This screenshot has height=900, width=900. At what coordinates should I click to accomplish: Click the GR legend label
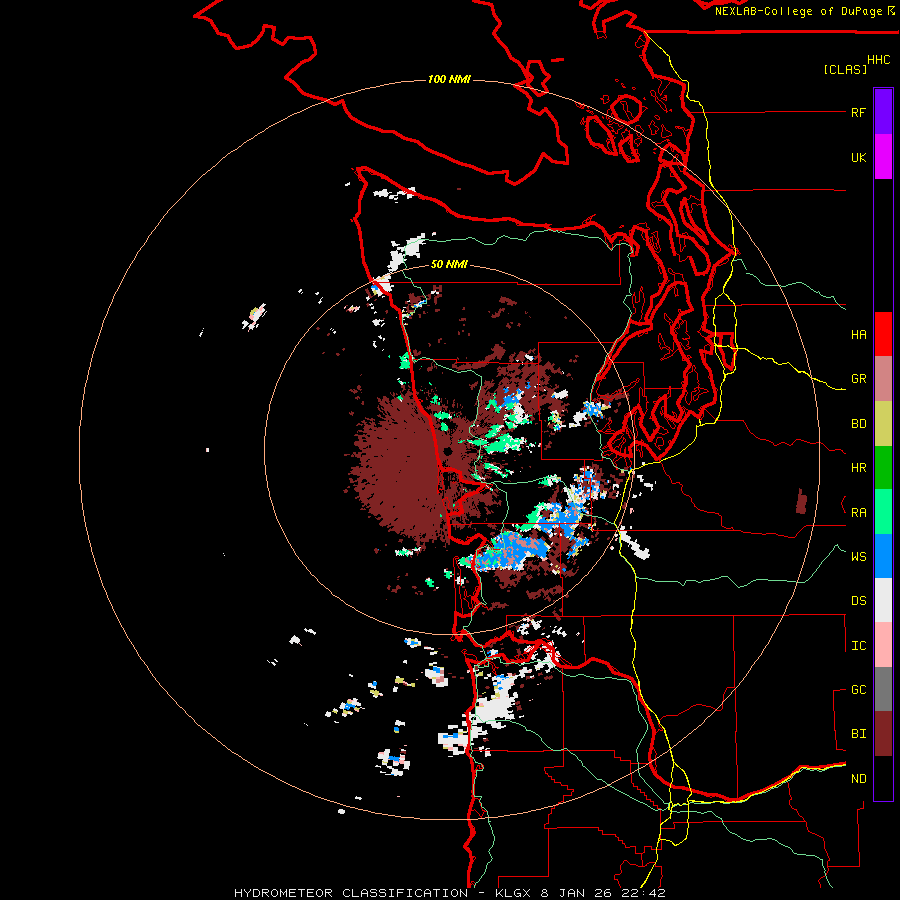click(858, 379)
